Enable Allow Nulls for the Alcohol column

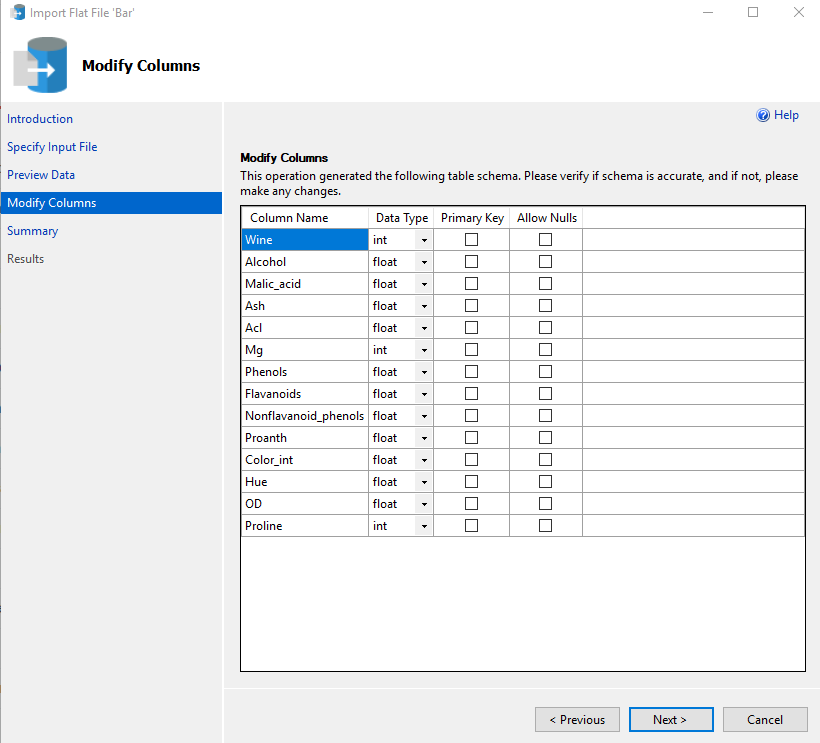[x=545, y=262]
